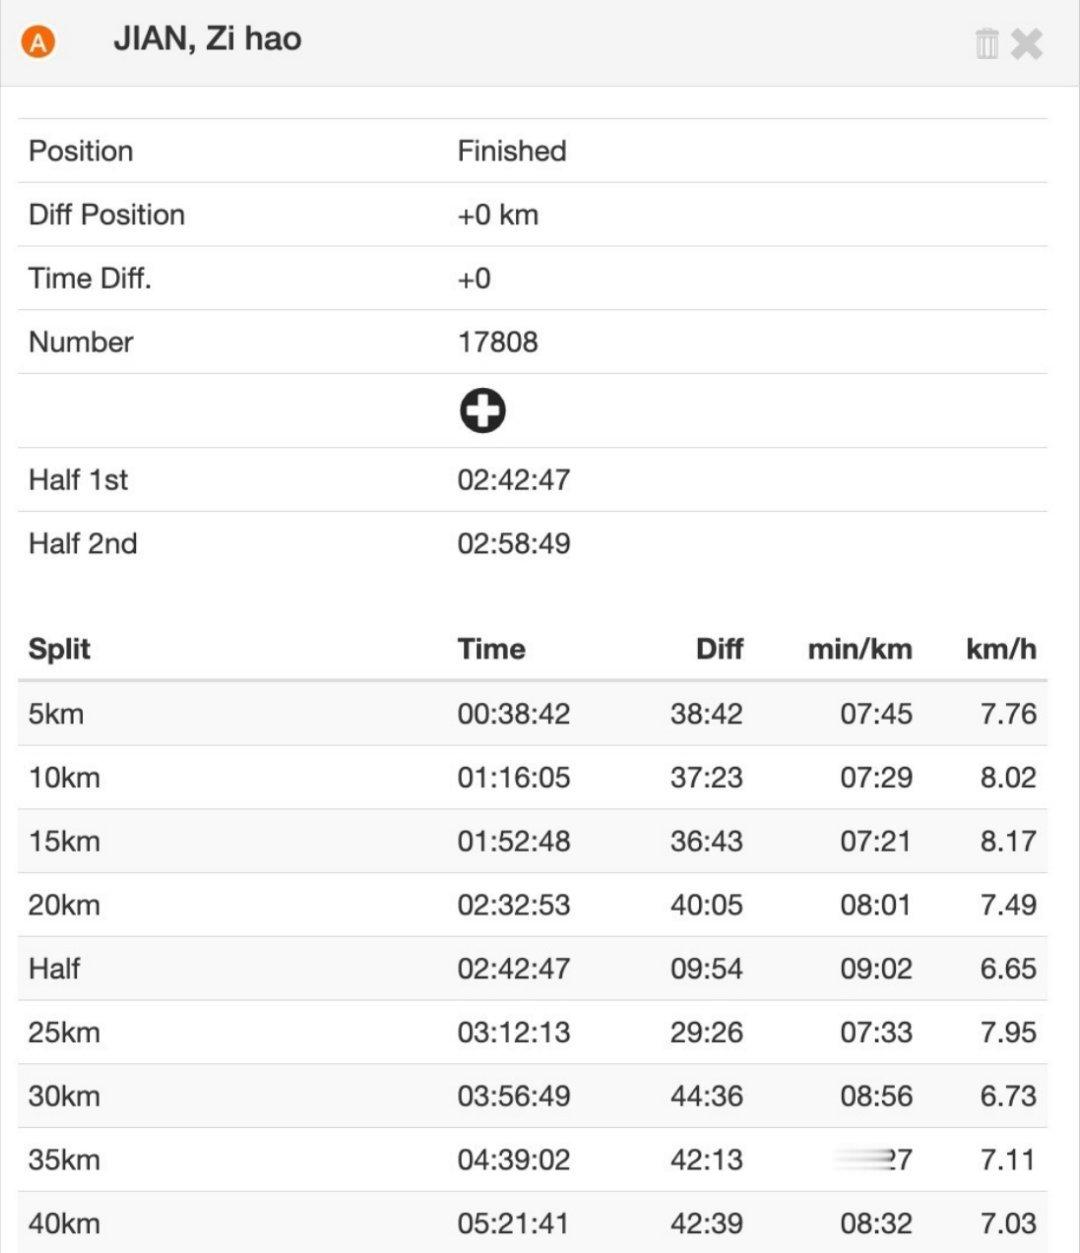This screenshot has height=1253, width=1080.
Task: Select the 20km split row
Action: tap(532, 905)
